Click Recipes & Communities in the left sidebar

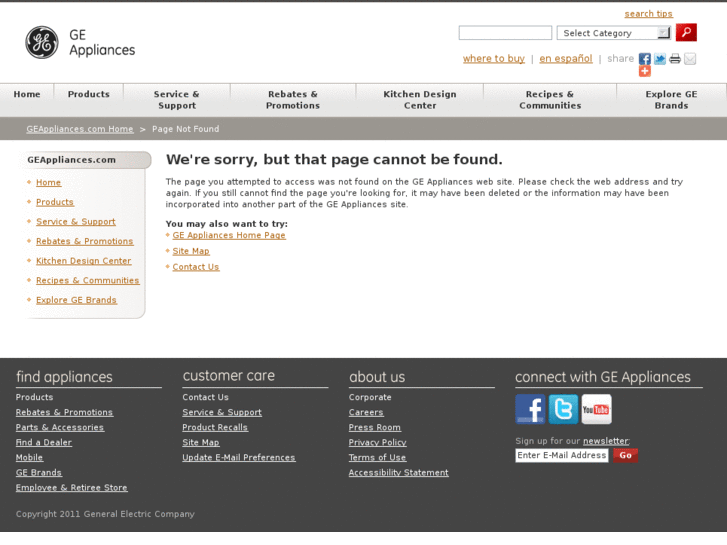88,280
